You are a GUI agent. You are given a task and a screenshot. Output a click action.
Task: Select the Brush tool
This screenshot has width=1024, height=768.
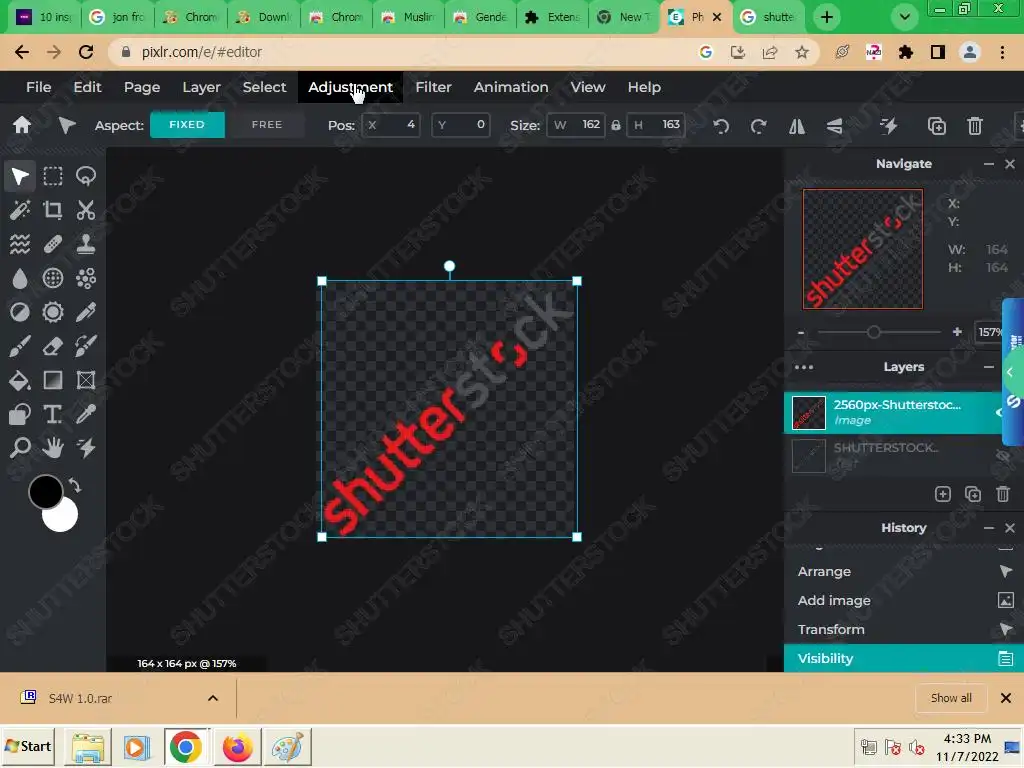click(20, 346)
